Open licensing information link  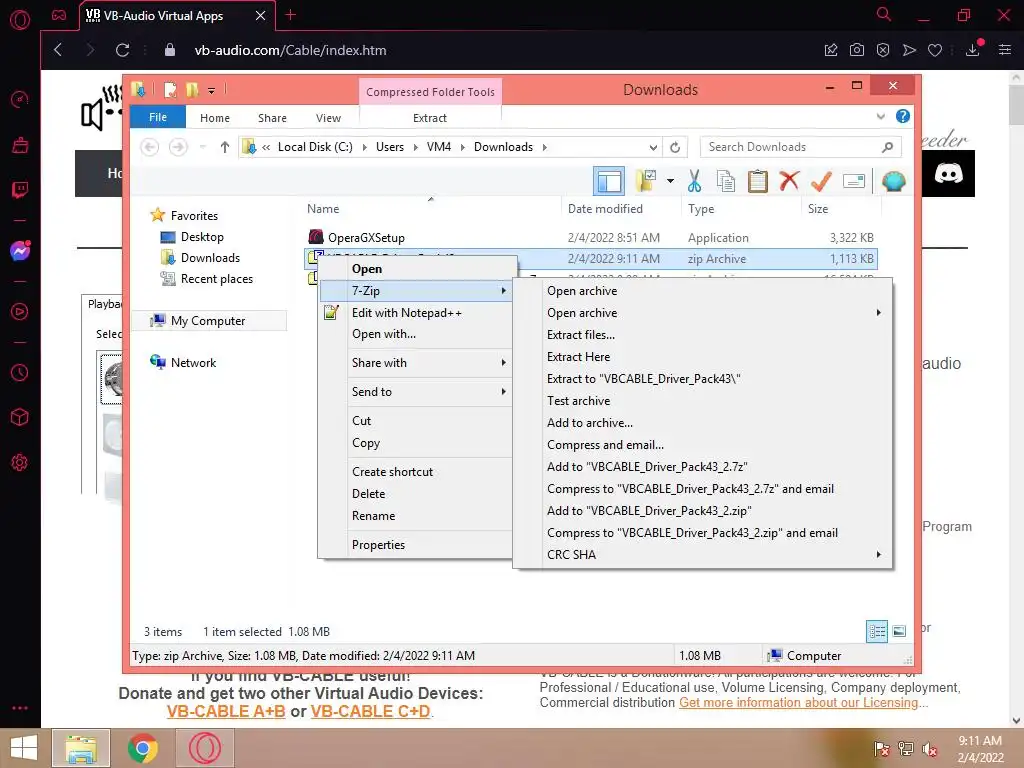pos(799,703)
